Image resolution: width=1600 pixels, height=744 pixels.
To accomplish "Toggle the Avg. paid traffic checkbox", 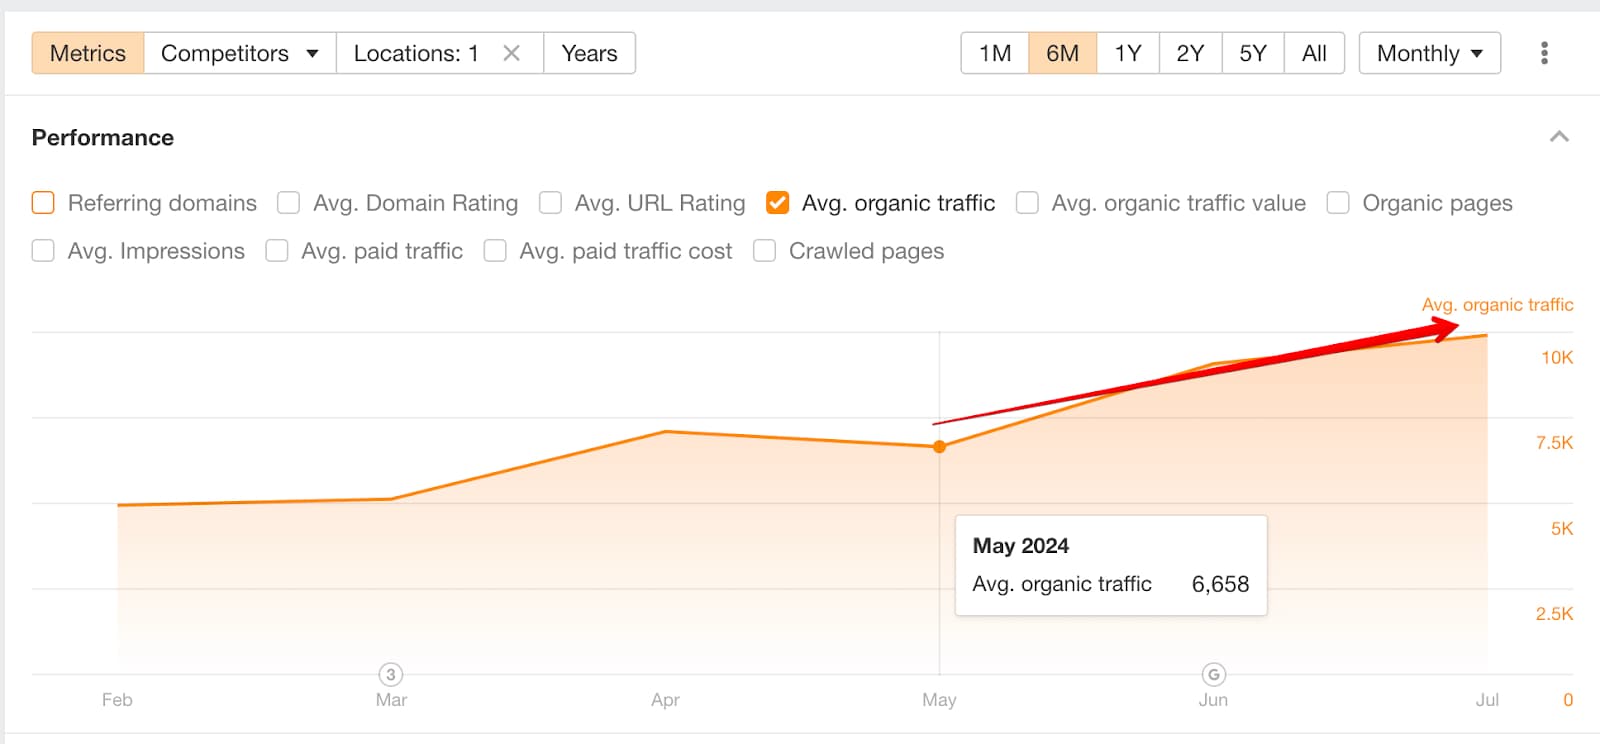I will (277, 251).
